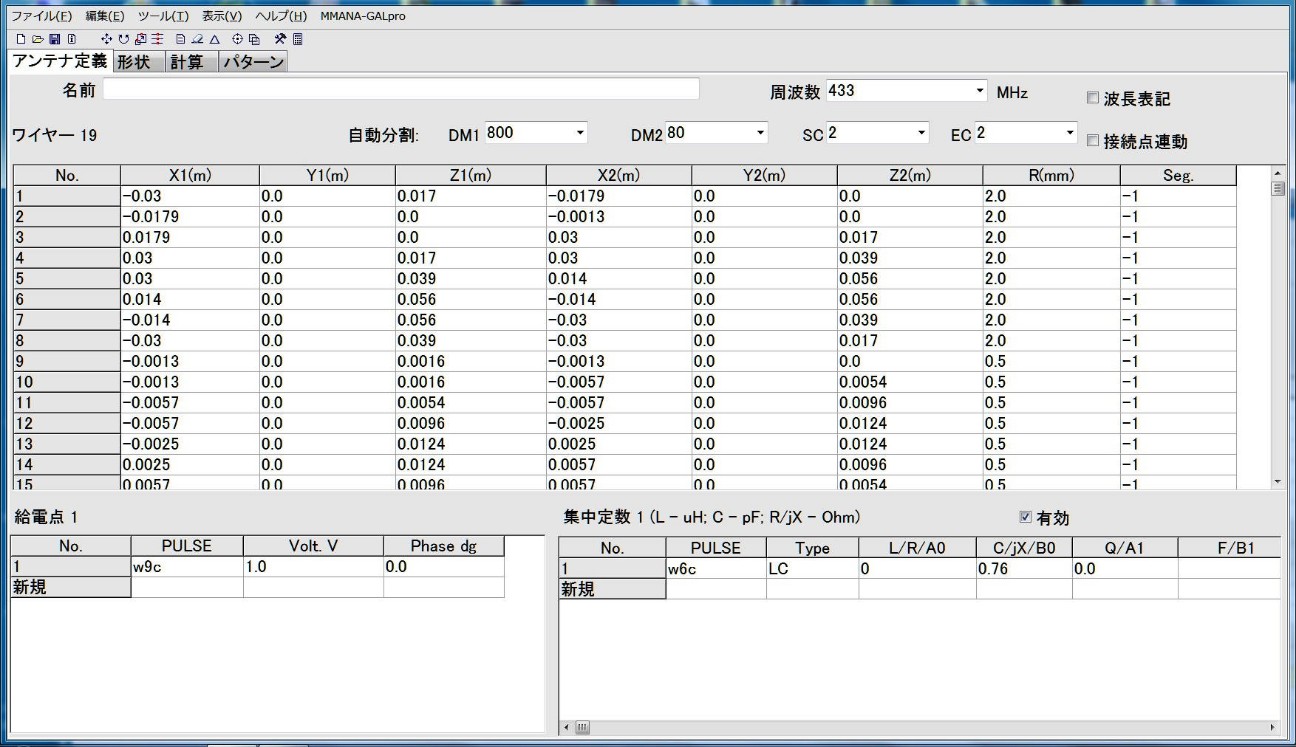
Task: Click the Seg. column header
Action: click(1178, 176)
